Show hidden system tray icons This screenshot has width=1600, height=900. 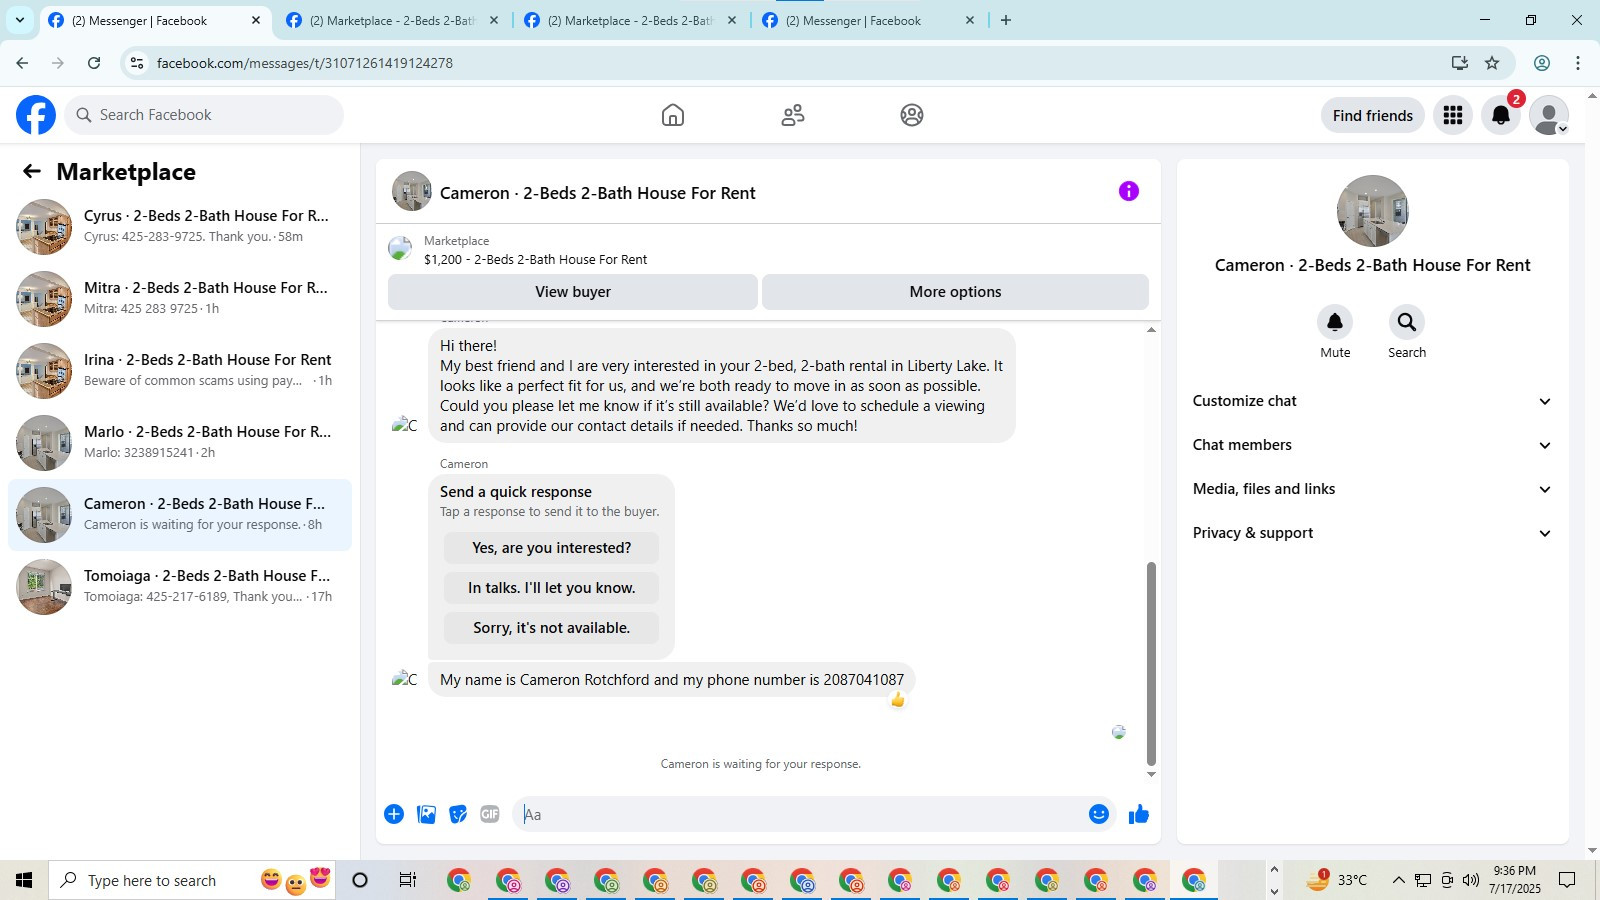(x=1398, y=880)
